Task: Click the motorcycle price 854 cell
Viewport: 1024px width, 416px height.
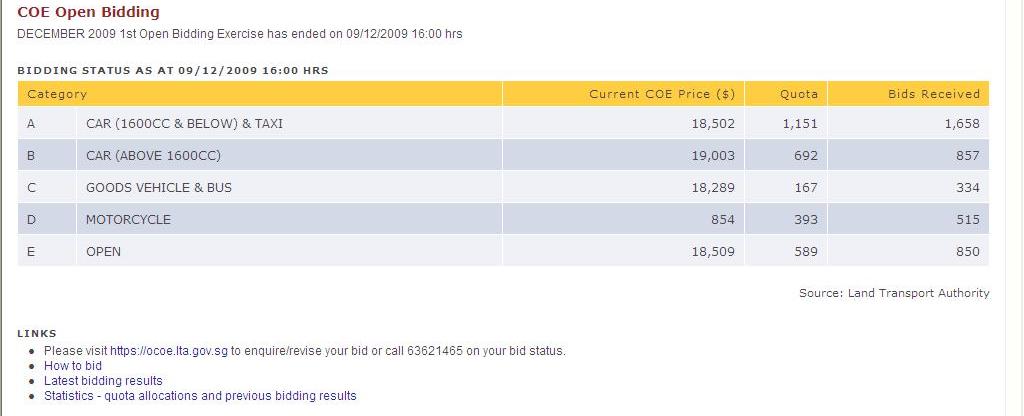Action: click(x=624, y=219)
